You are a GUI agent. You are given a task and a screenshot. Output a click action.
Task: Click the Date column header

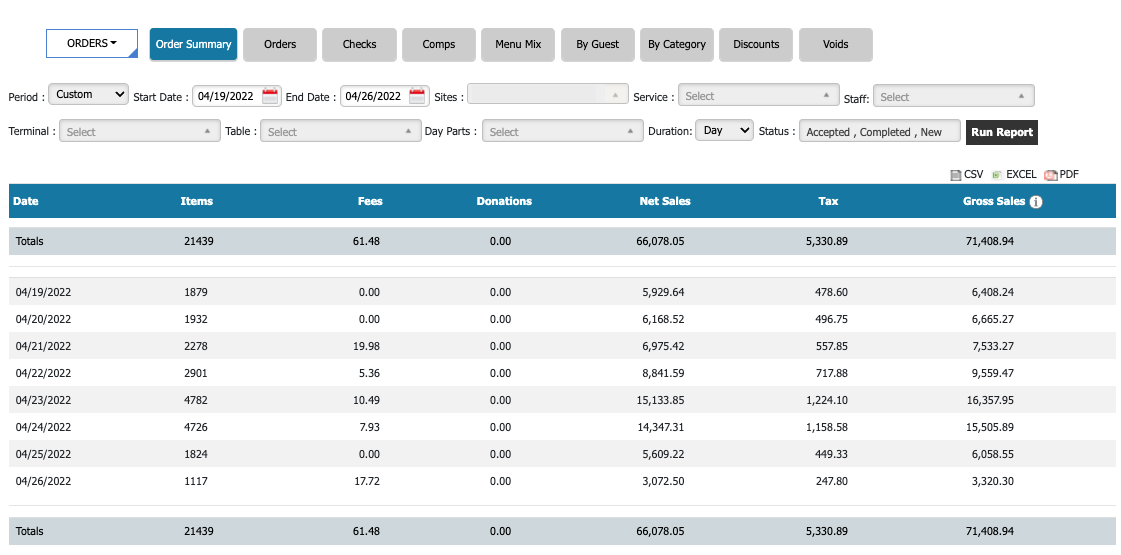click(26, 202)
